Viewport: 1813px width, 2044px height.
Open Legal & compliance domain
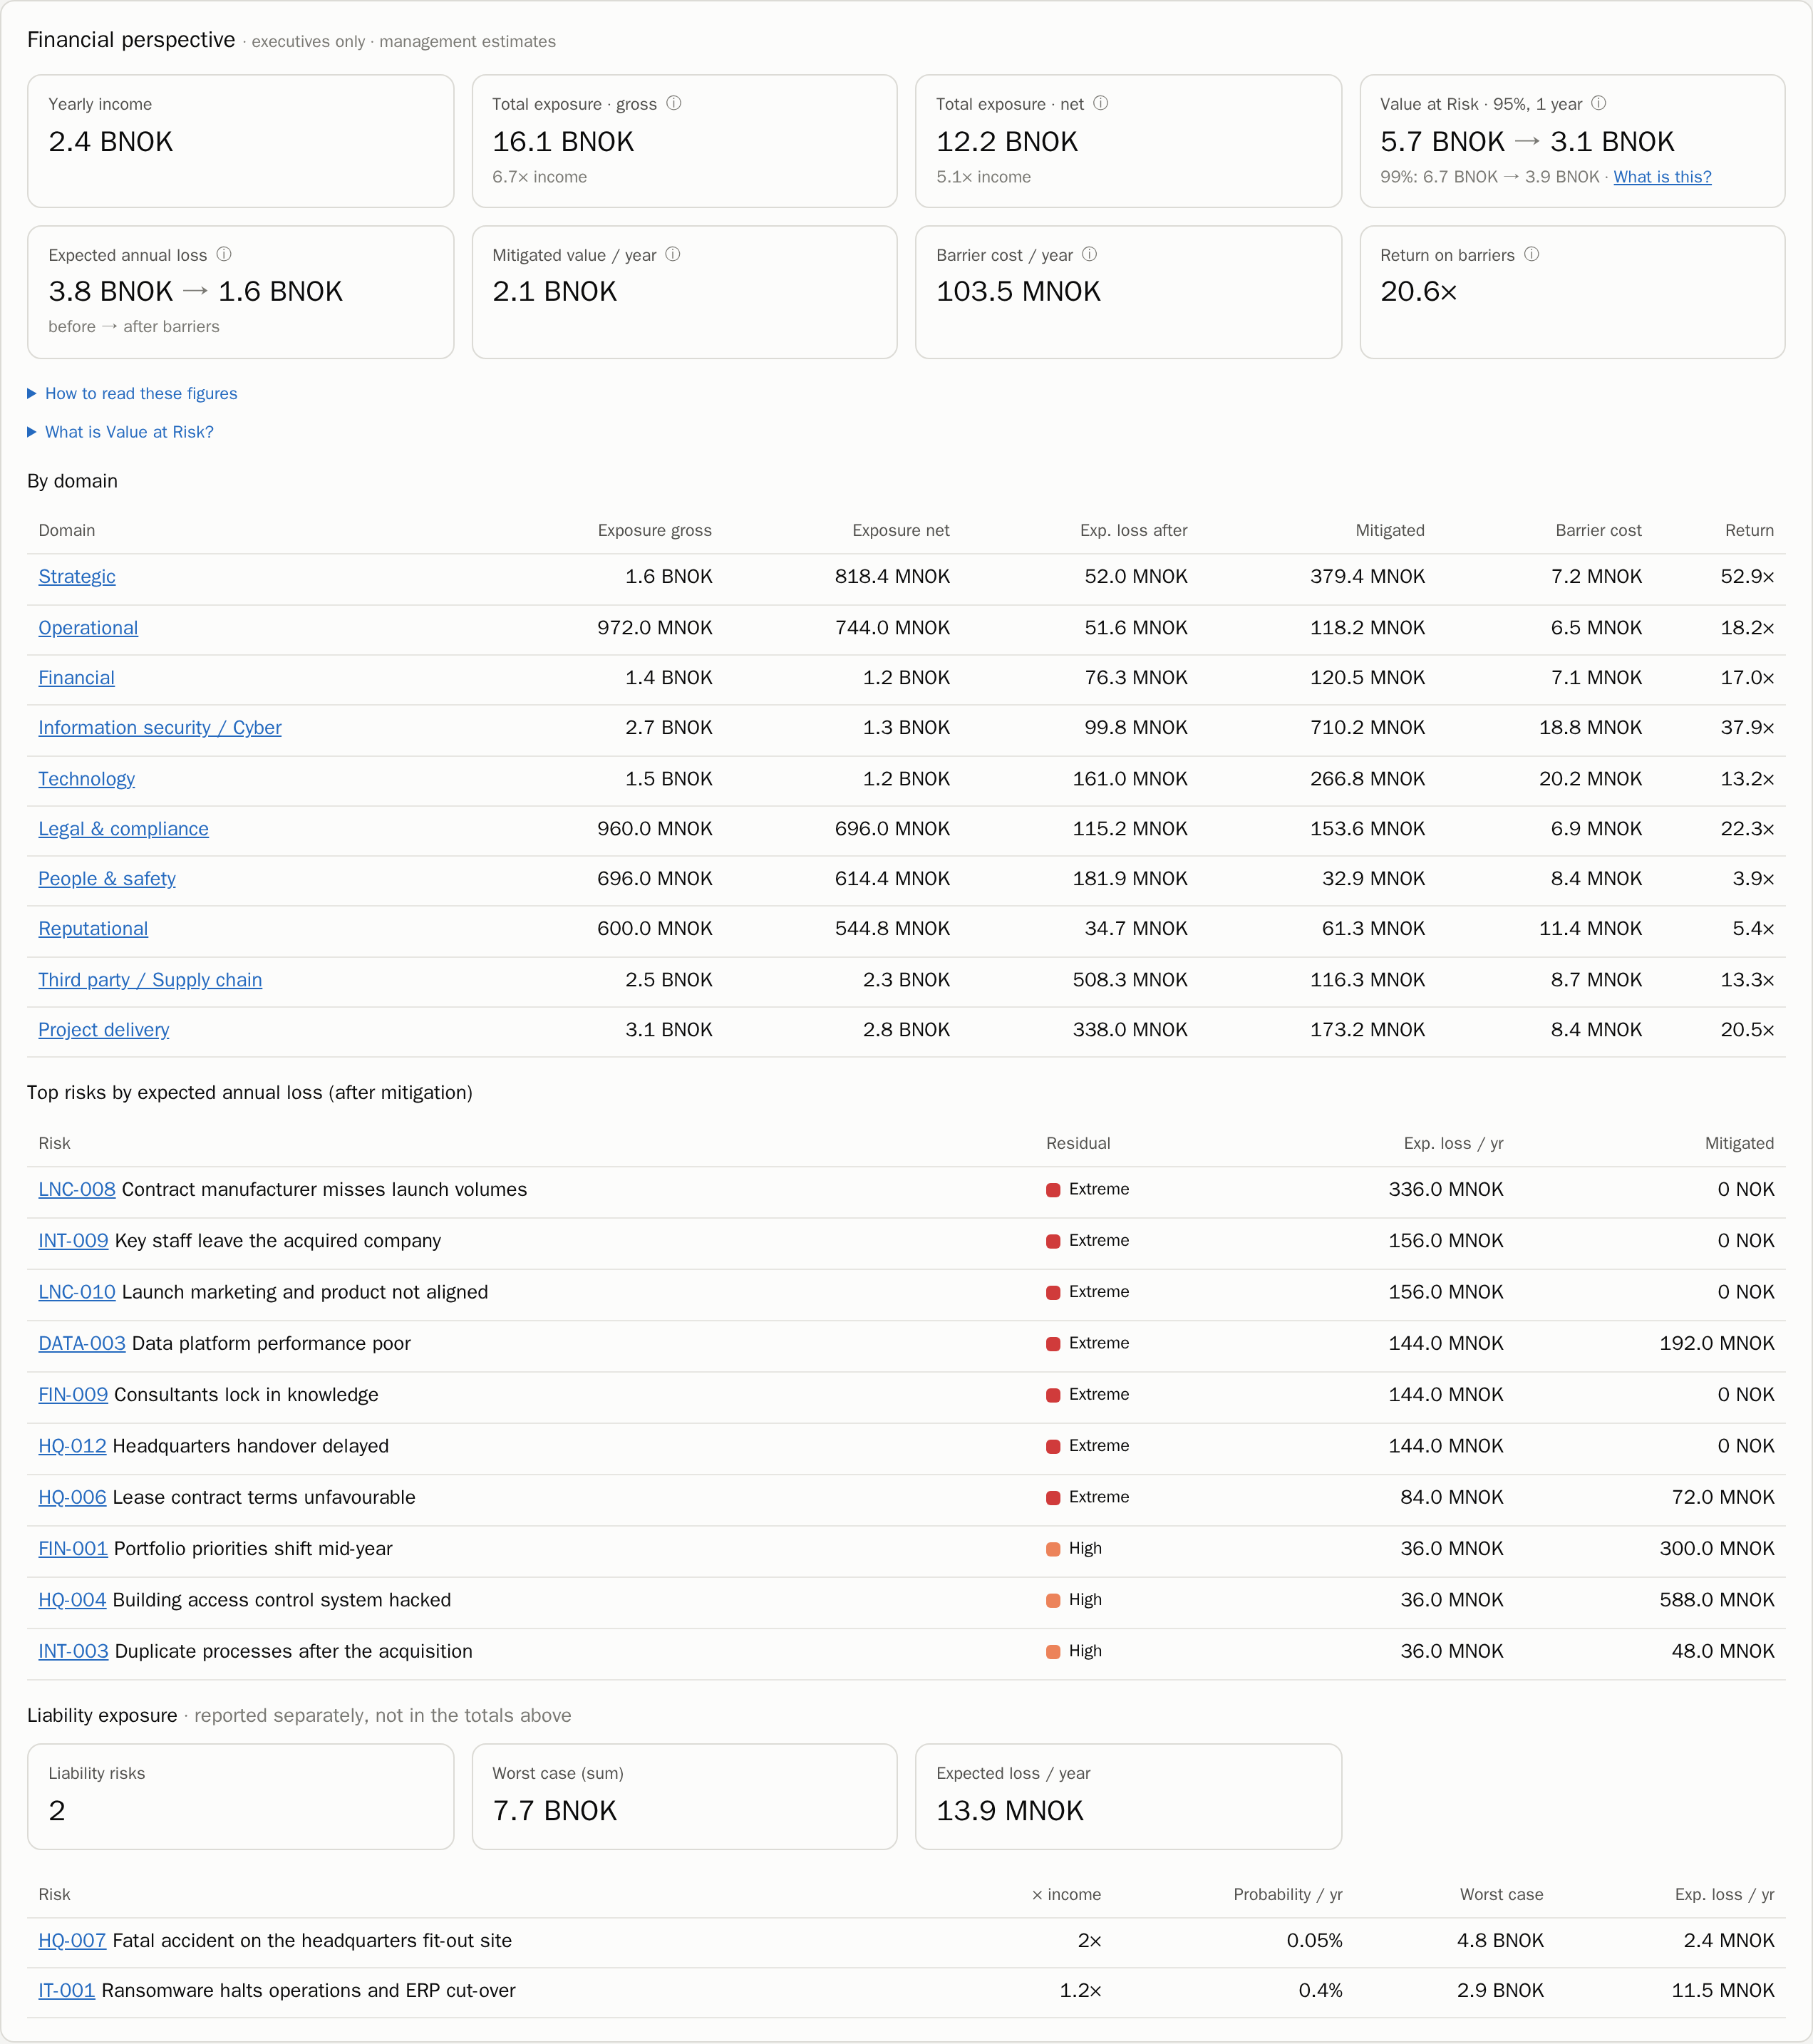point(123,828)
